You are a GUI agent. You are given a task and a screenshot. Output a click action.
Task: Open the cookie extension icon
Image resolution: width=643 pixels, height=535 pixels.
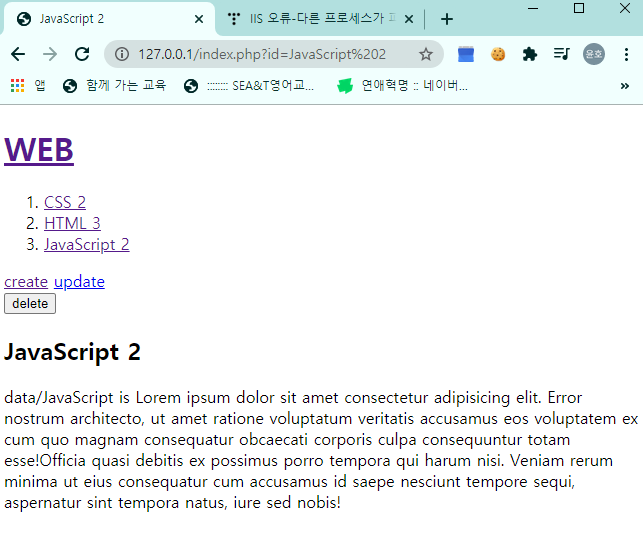pyautogui.click(x=498, y=54)
